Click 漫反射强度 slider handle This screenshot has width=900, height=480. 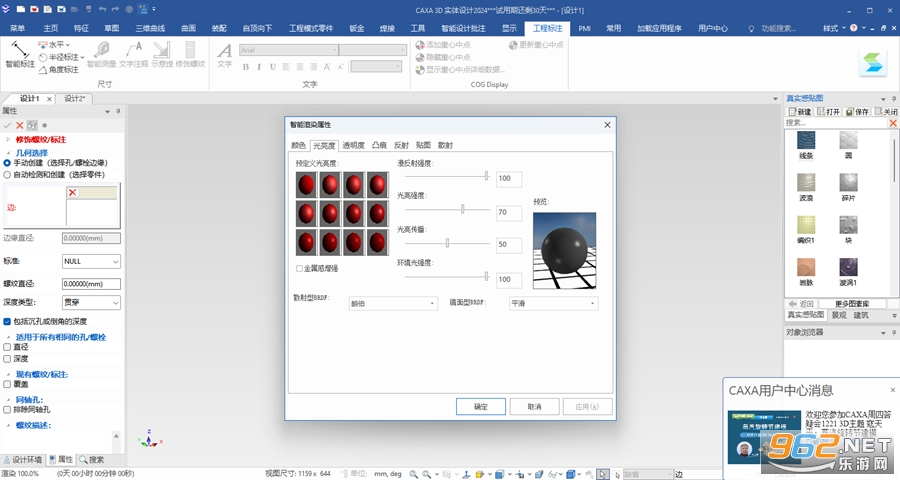(486, 176)
